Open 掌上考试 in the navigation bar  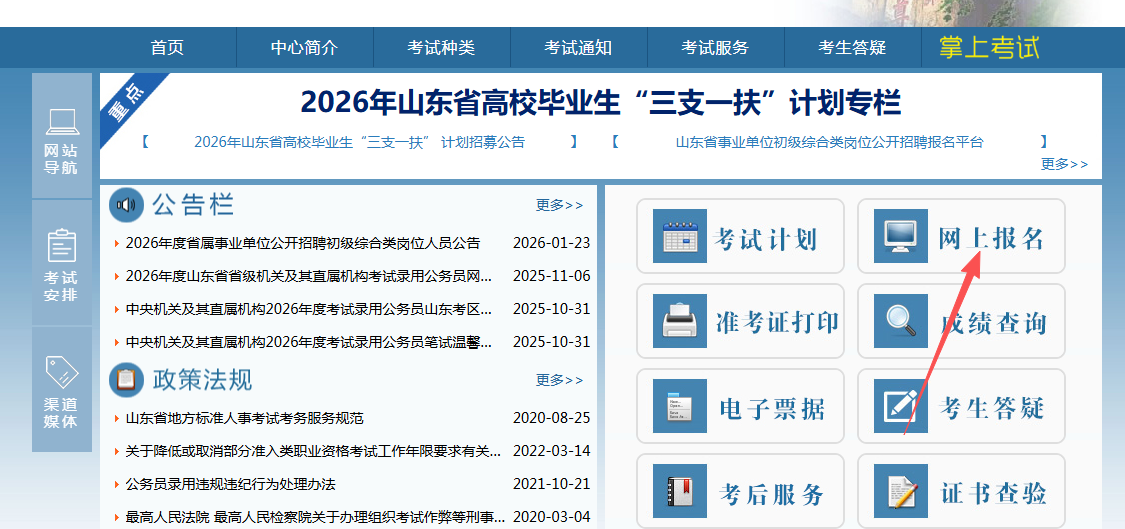tap(989, 48)
